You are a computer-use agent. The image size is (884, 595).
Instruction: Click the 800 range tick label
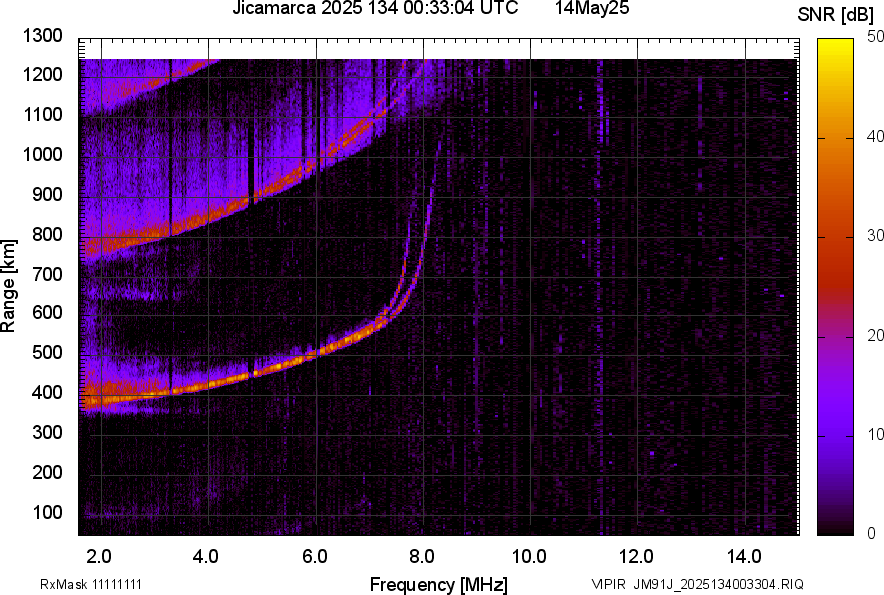coord(47,234)
